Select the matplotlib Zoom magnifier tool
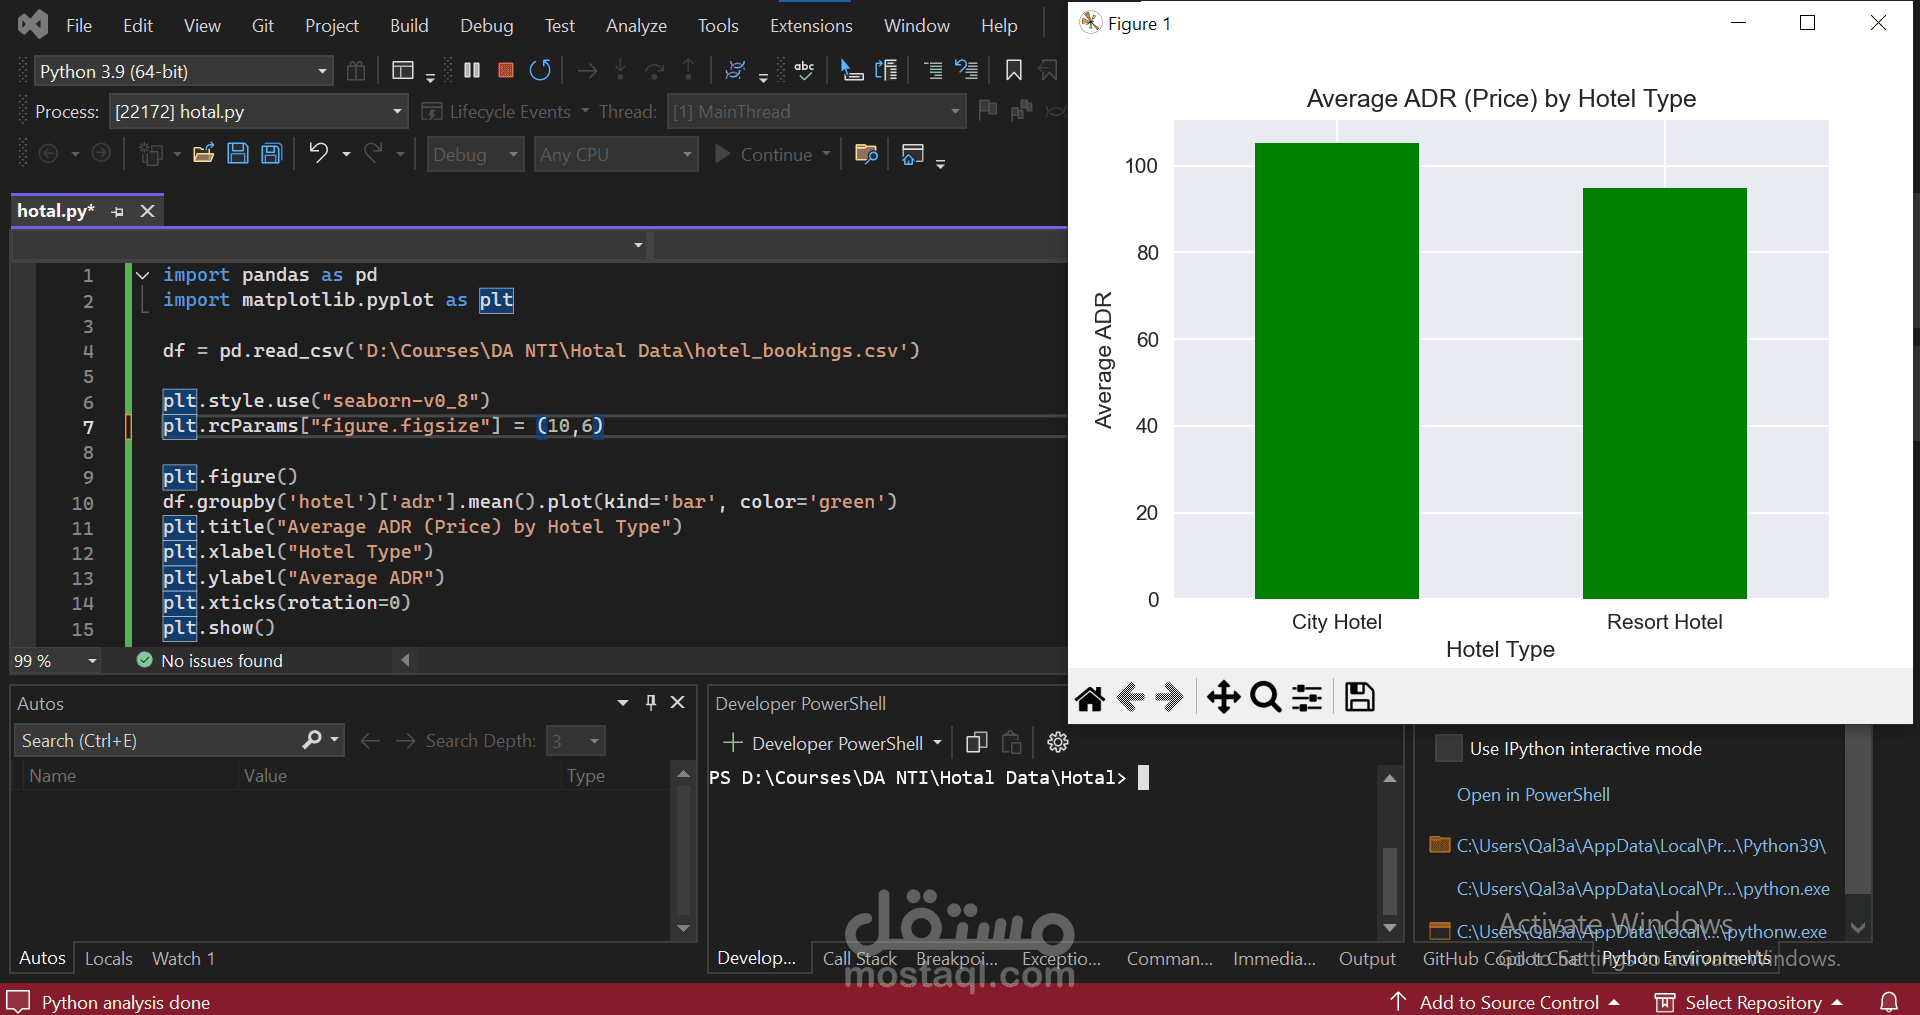Image resolution: width=1920 pixels, height=1015 pixels. [x=1265, y=697]
